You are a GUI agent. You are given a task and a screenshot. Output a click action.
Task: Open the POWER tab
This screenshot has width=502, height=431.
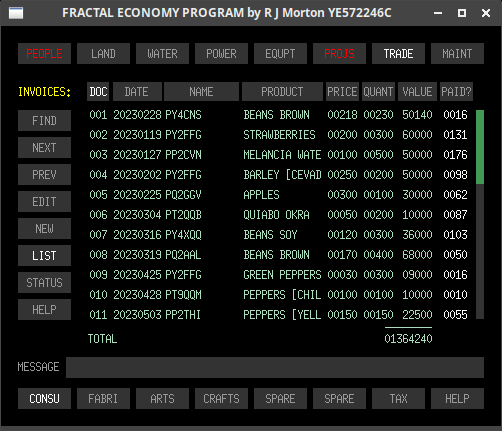(221, 53)
